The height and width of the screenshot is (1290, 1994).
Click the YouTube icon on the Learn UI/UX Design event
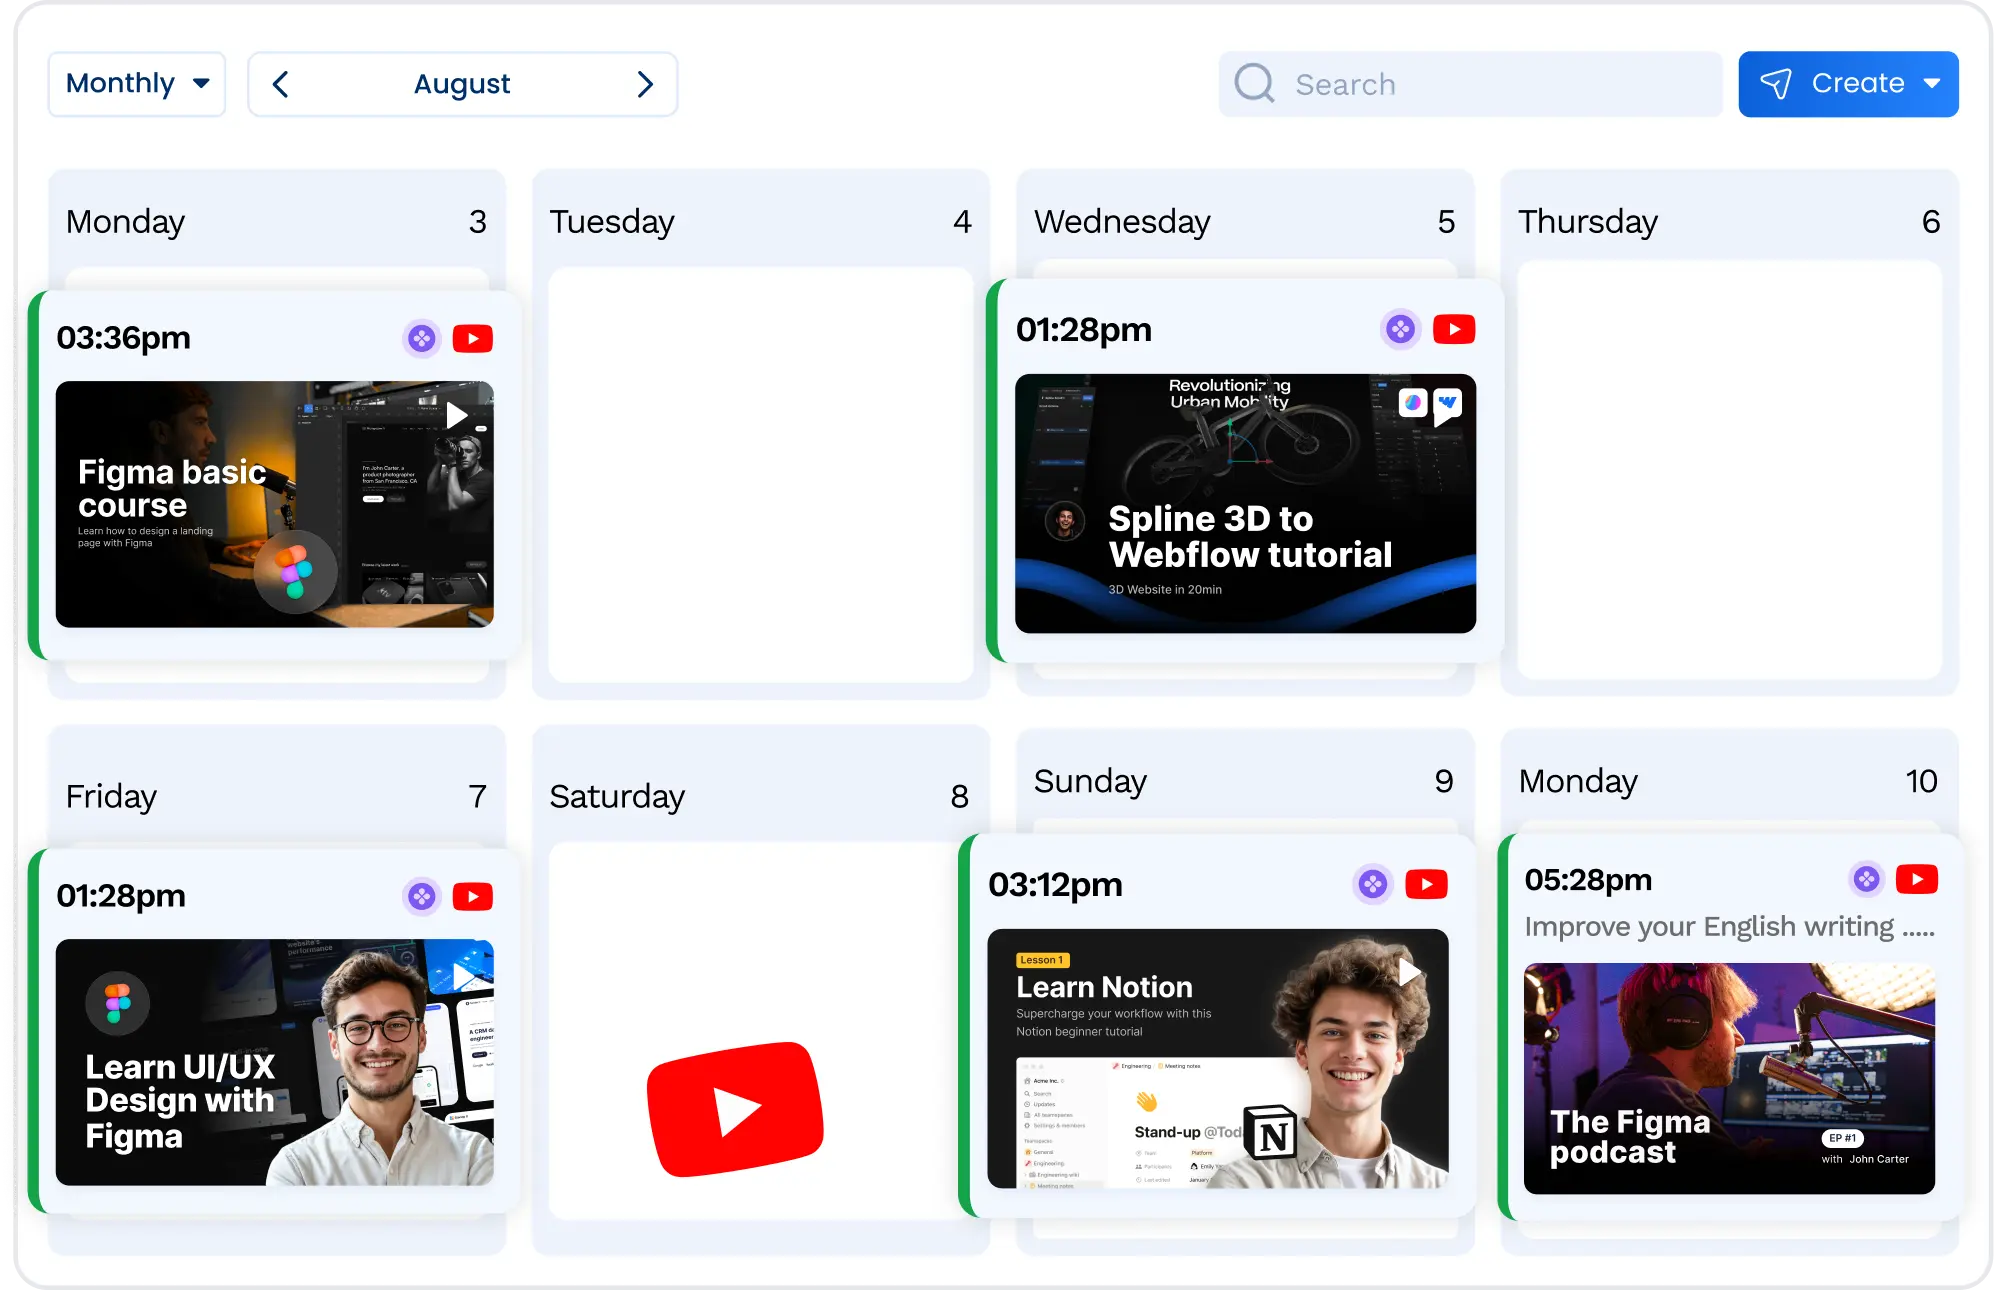pyautogui.click(x=473, y=896)
